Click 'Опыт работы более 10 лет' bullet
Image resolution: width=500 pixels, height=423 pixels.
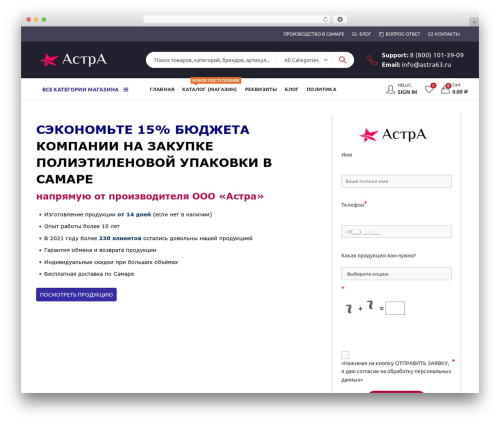point(82,226)
